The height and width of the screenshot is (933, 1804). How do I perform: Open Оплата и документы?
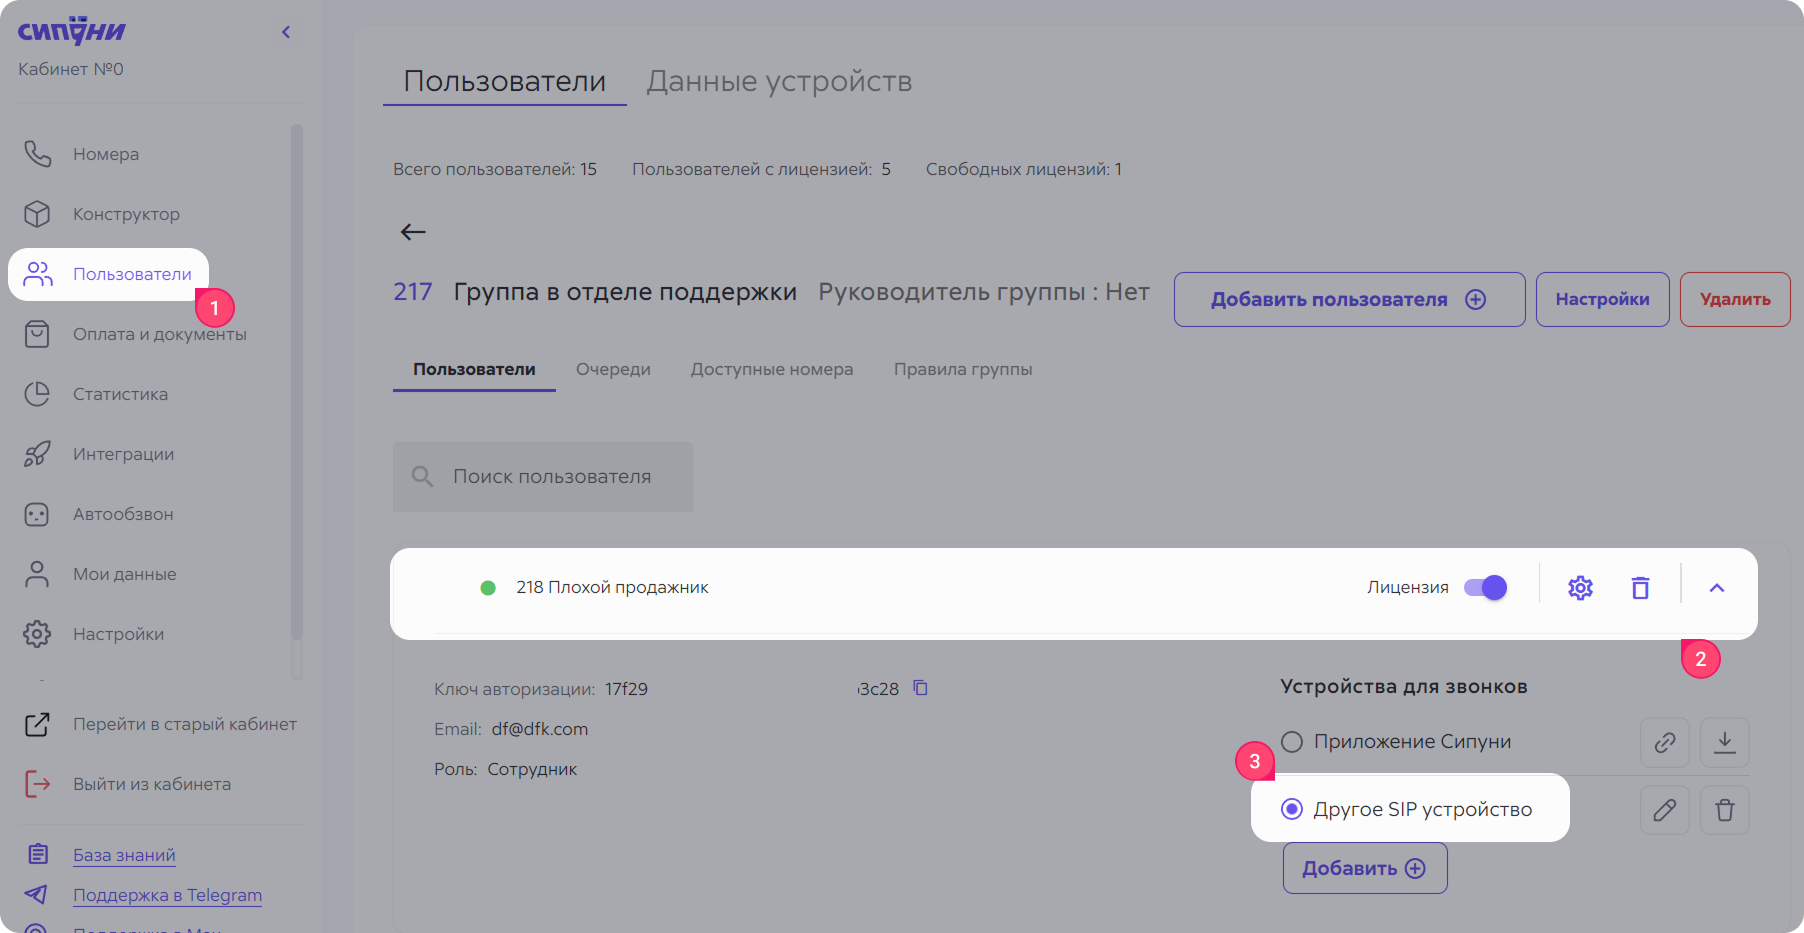[x=160, y=334]
